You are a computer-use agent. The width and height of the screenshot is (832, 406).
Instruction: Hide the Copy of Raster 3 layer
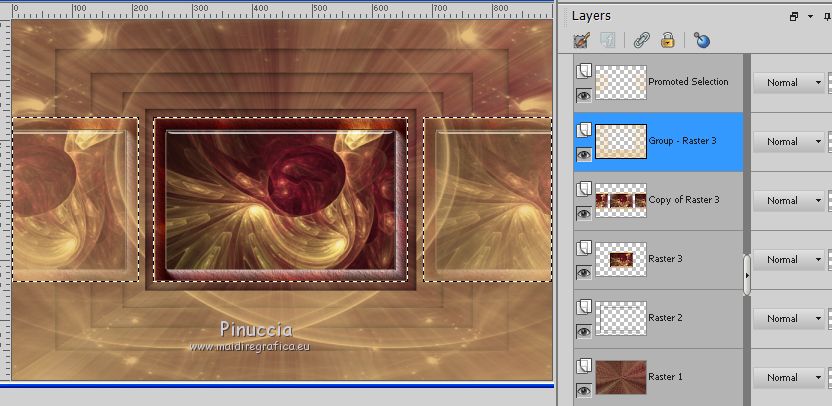[x=584, y=213]
